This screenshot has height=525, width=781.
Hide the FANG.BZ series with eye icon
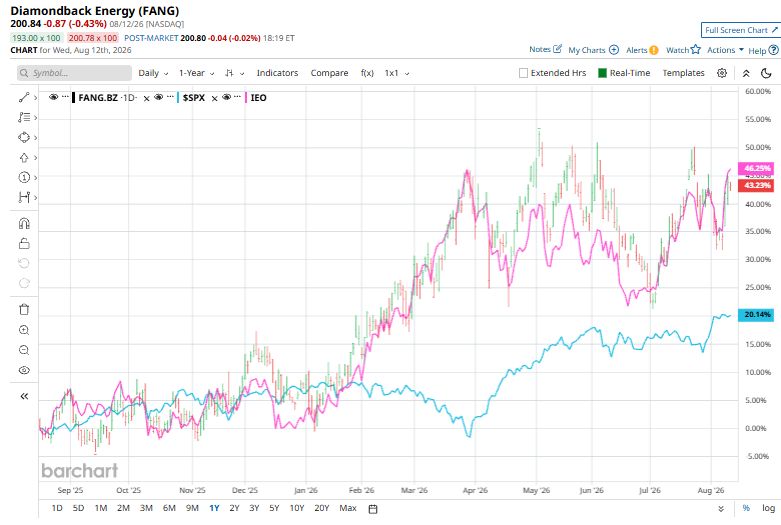tap(53, 97)
